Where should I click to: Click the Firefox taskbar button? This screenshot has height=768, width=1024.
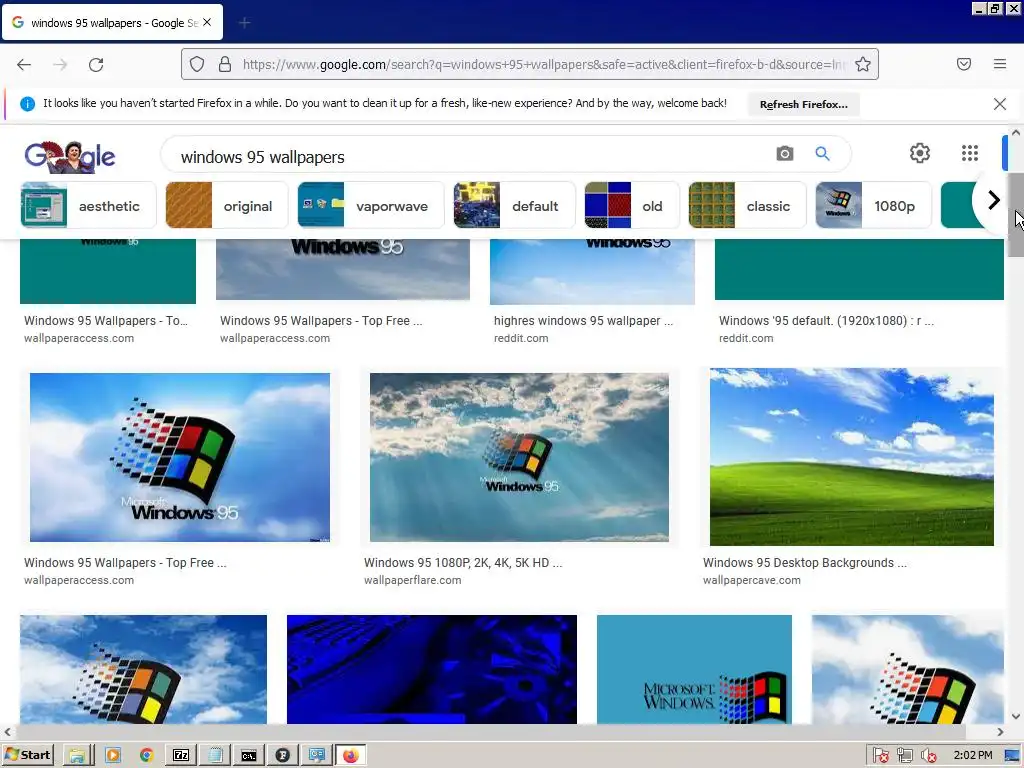(x=351, y=756)
